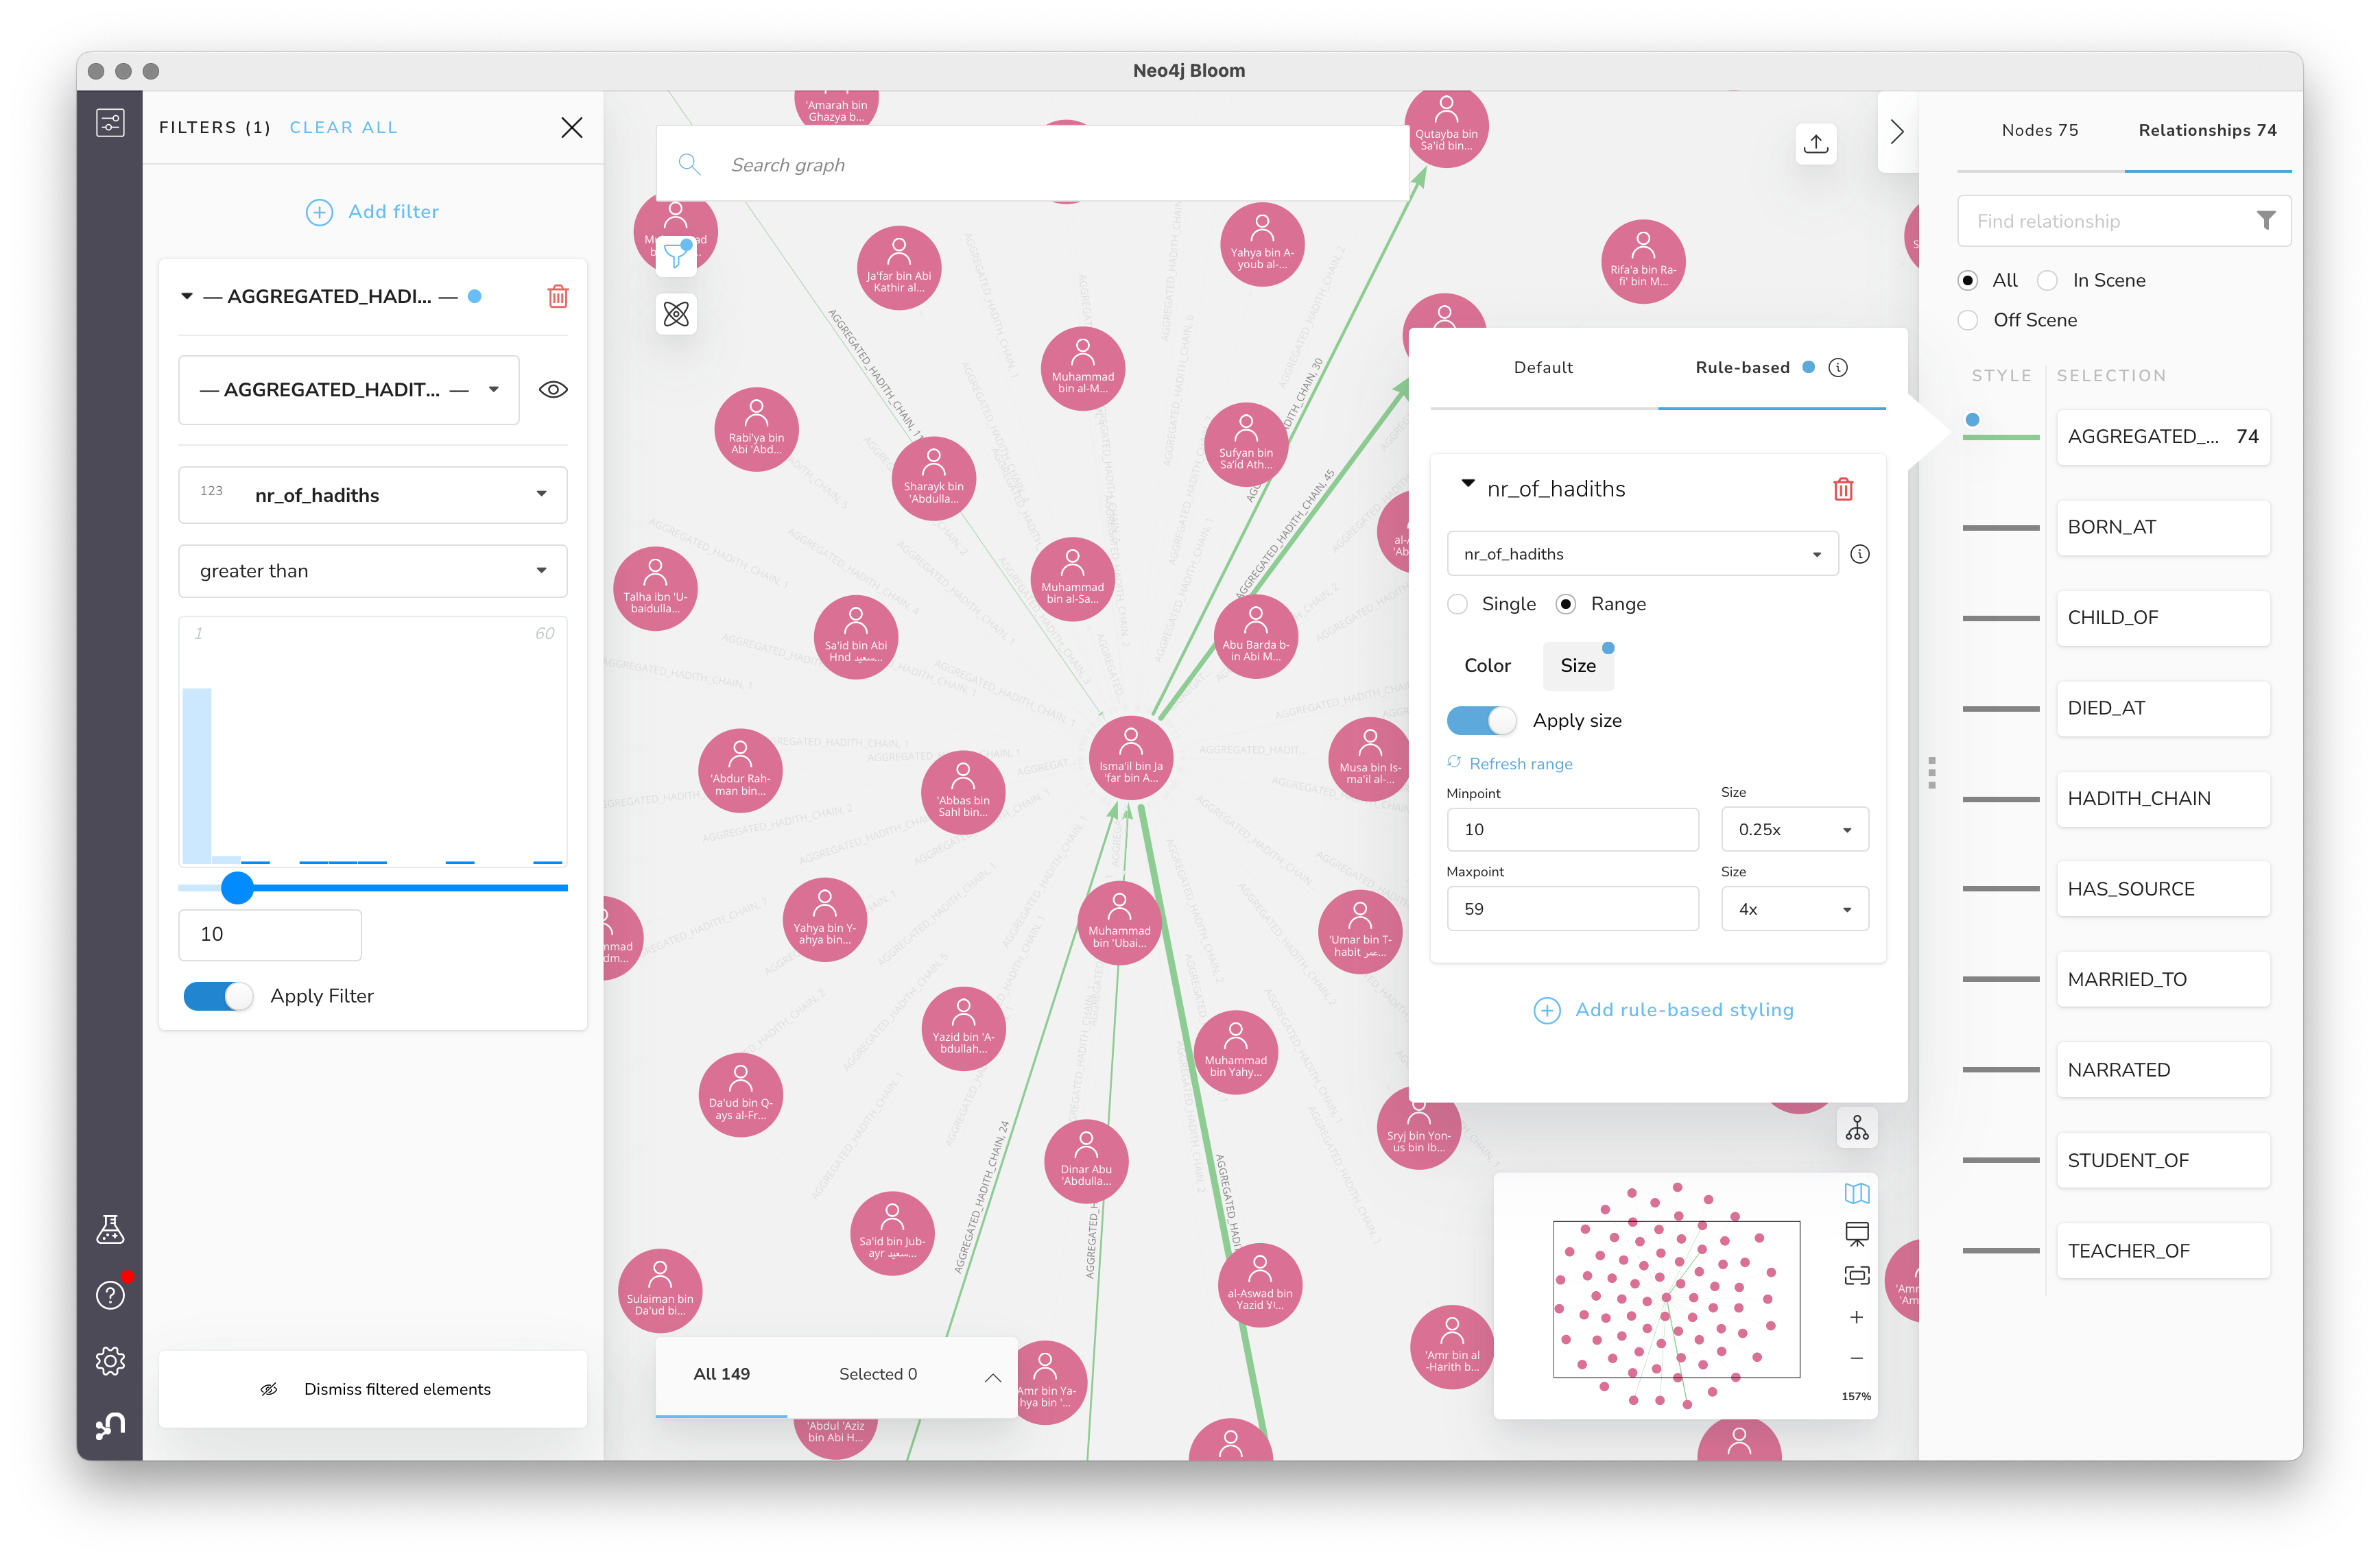
Task: Click the hierarchical layout icon
Action: [1856, 1128]
